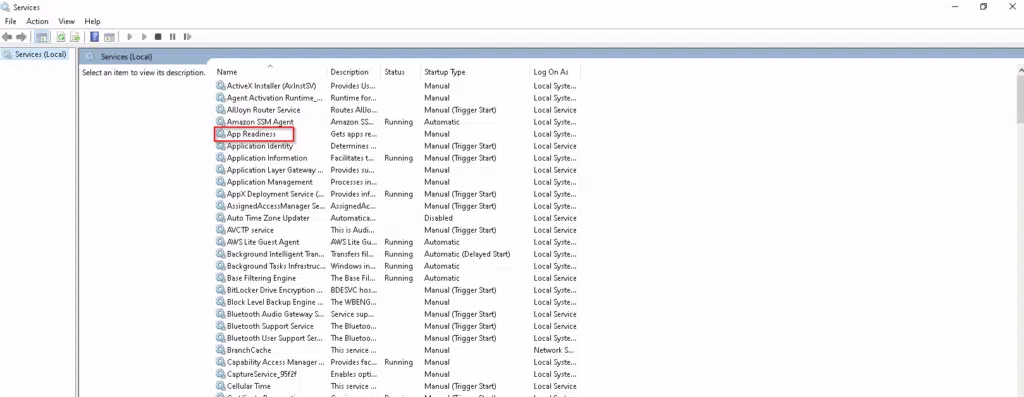Select Services (Local) in the console tree

click(40, 55)
